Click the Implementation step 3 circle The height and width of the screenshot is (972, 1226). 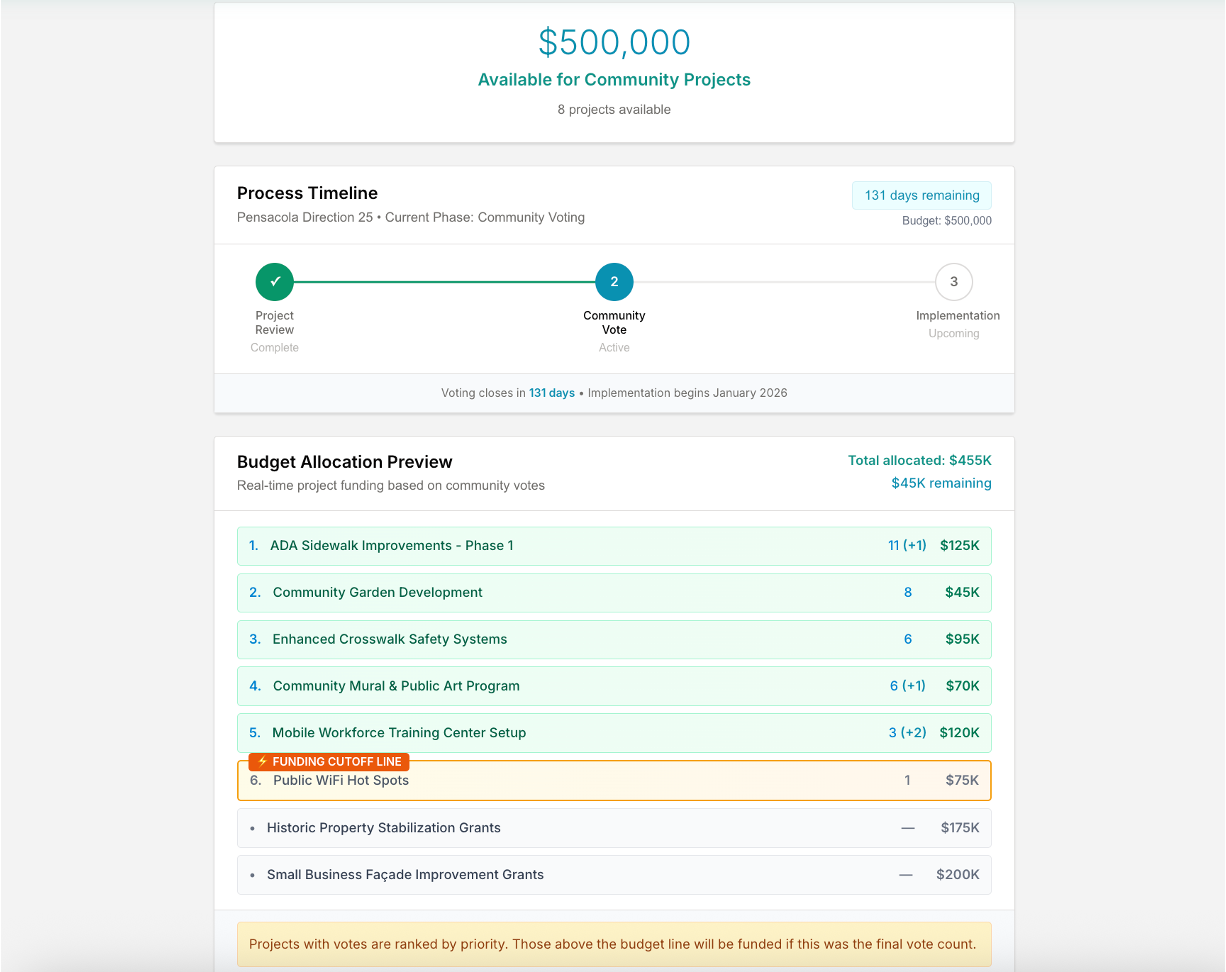(x=953, y=282)
